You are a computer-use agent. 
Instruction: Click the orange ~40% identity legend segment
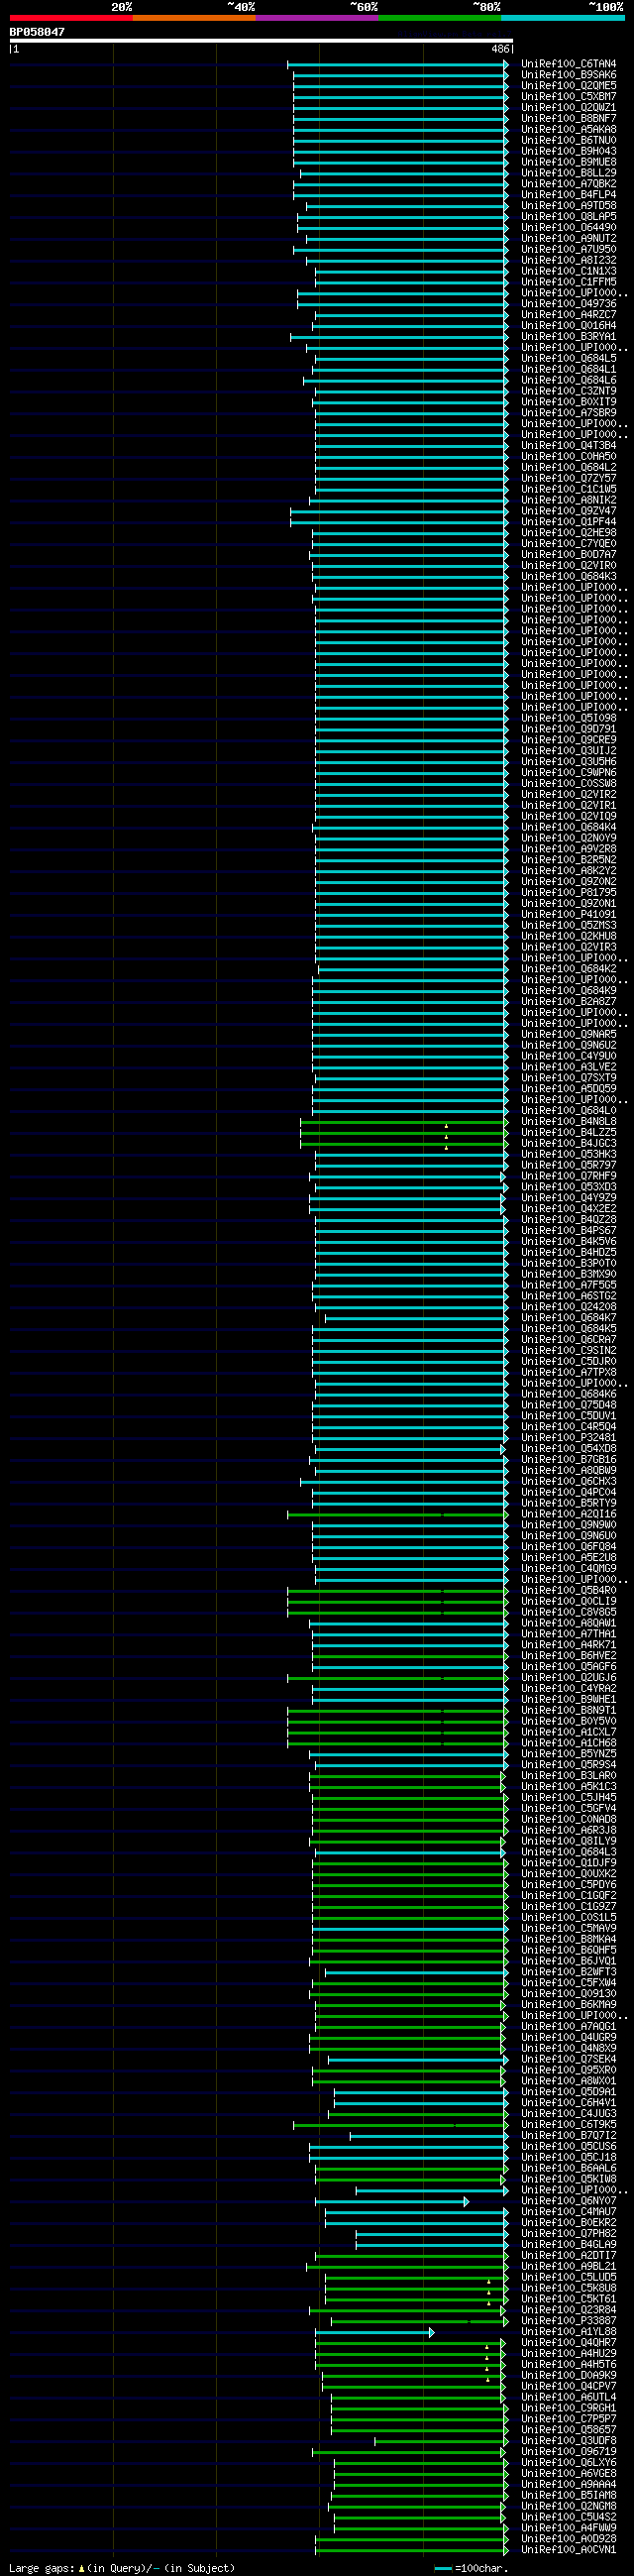coord(194,18)
